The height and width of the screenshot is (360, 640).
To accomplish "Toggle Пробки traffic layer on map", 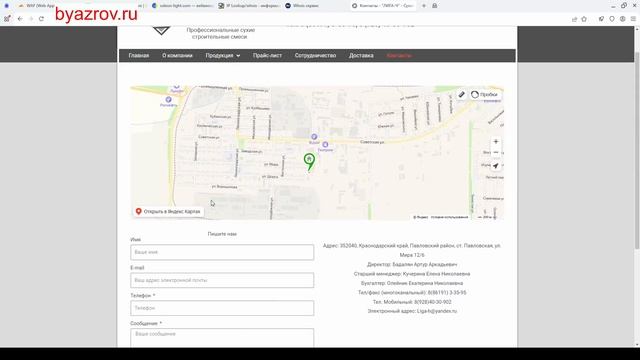I will tap(484, 94).
